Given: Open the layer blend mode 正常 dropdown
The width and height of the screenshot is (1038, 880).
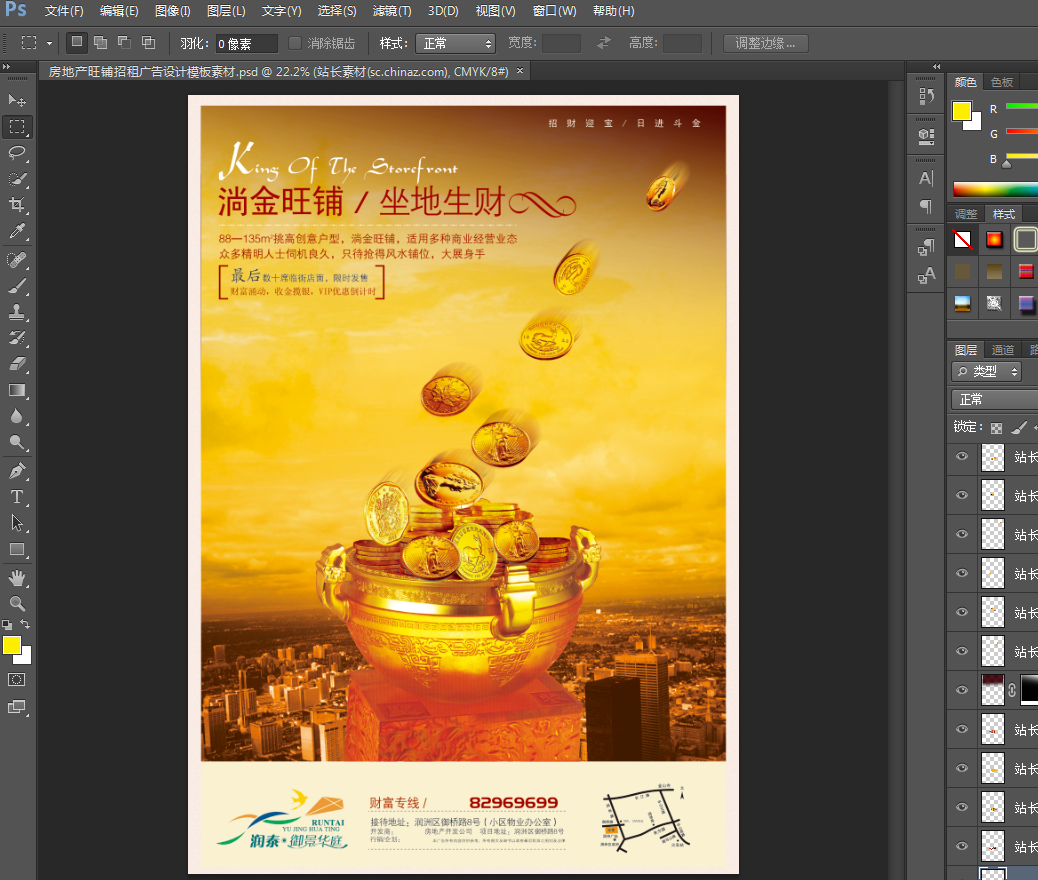Looking at the screenshot, I should click(x=994, y=400).
